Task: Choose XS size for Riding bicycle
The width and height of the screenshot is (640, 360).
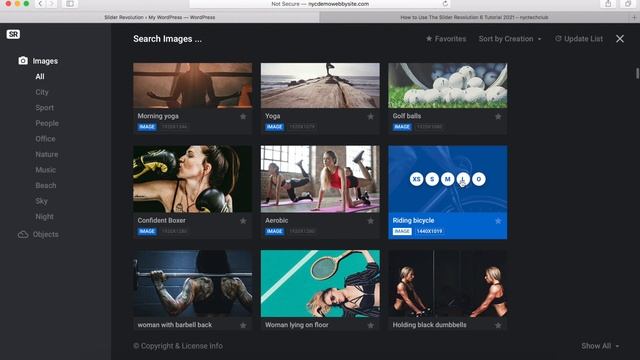Action: (x=416, y=179)
